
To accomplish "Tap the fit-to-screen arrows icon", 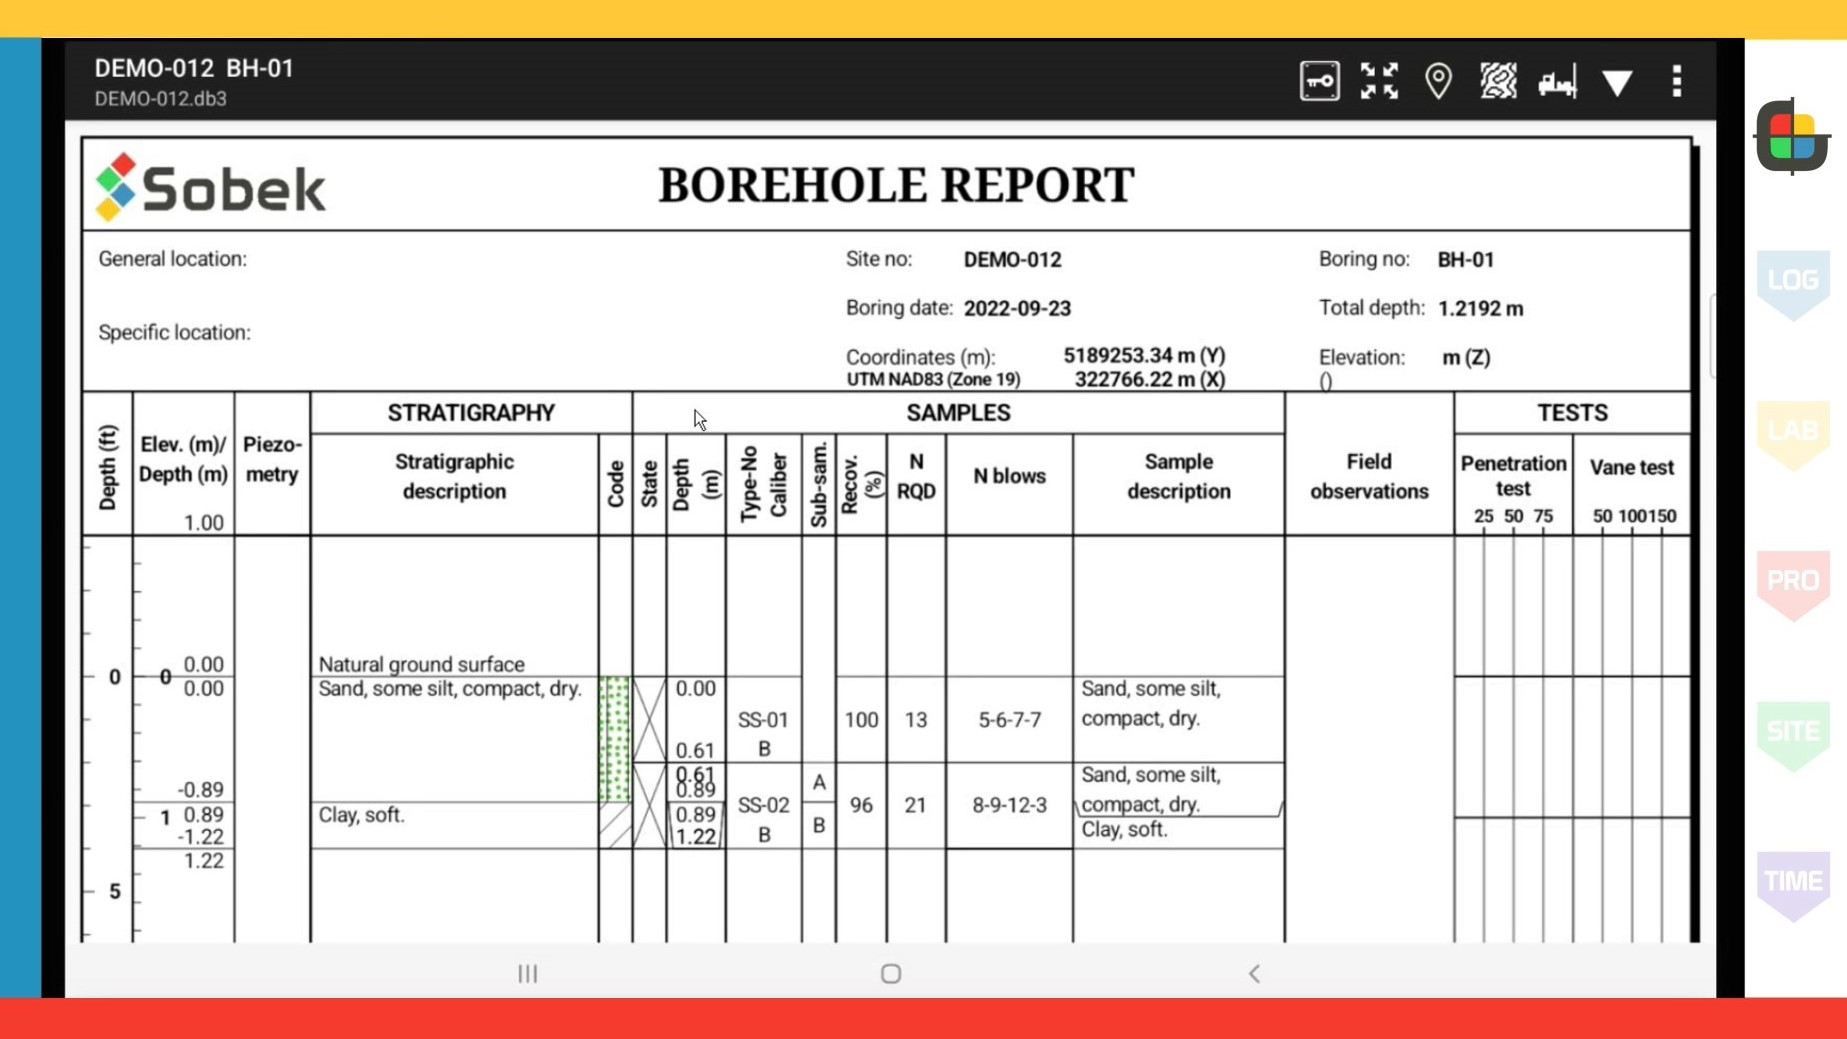I will (1379, 81).
